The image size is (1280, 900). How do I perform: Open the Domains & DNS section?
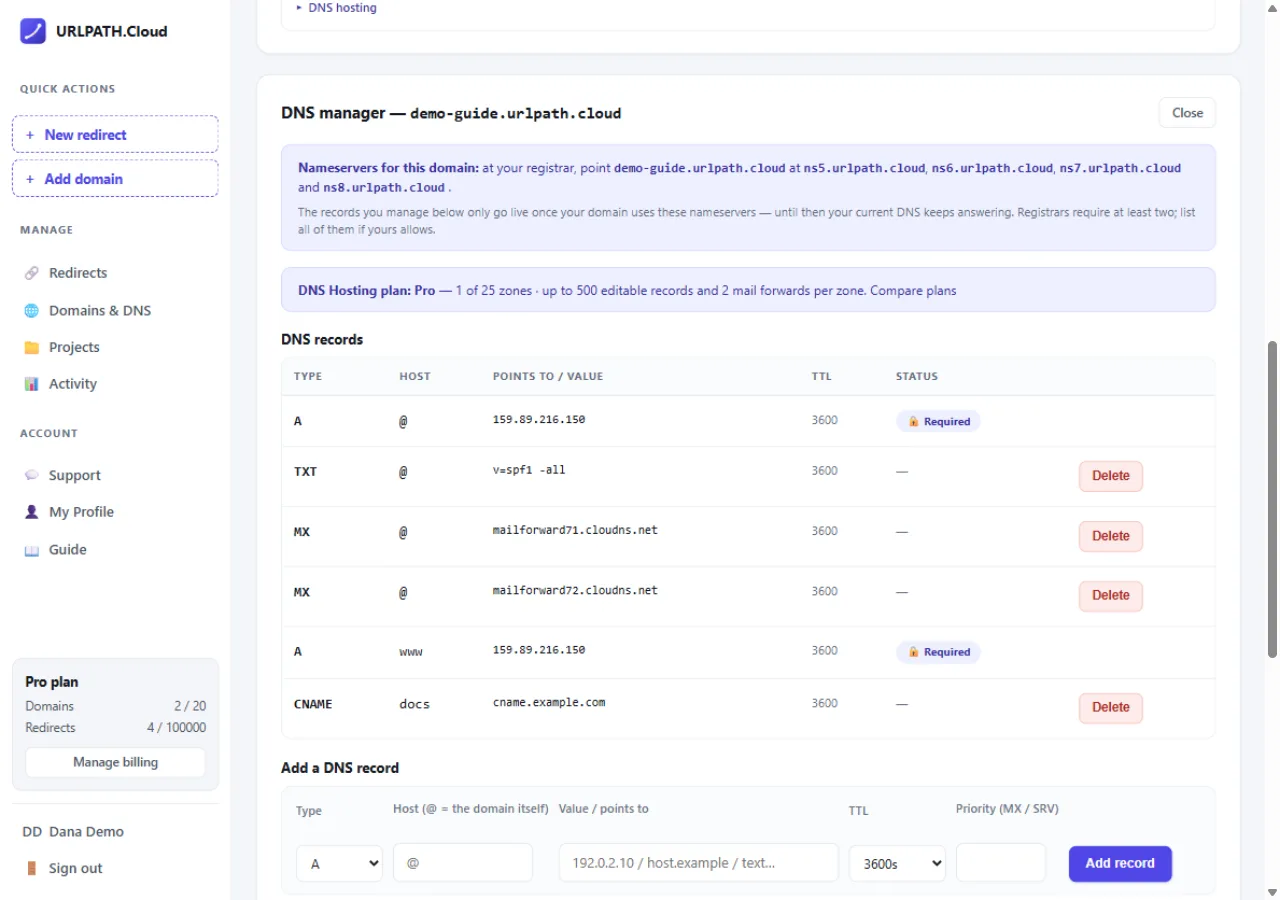click(100, 310)
